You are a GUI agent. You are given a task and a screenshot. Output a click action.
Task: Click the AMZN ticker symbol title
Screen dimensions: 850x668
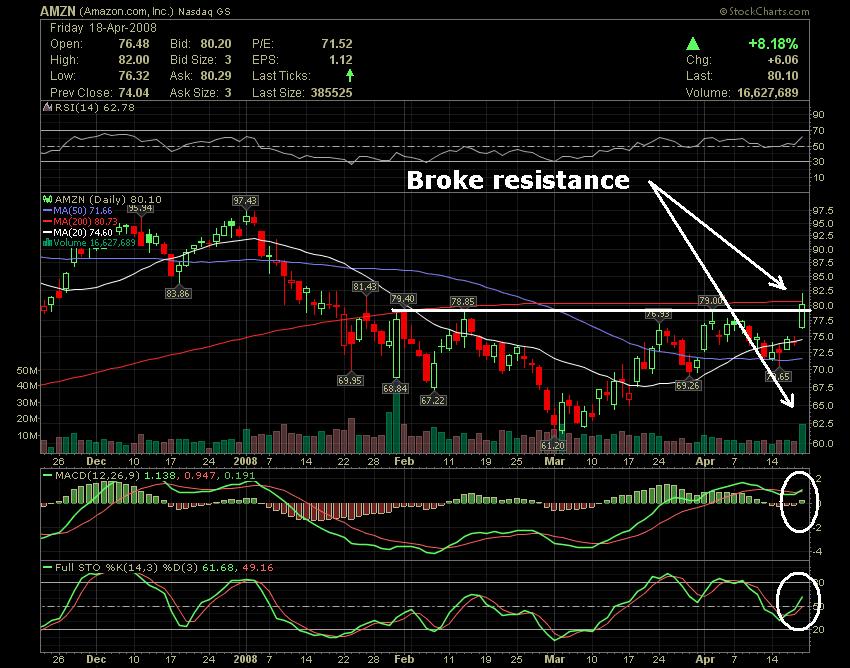coord(57,11)
